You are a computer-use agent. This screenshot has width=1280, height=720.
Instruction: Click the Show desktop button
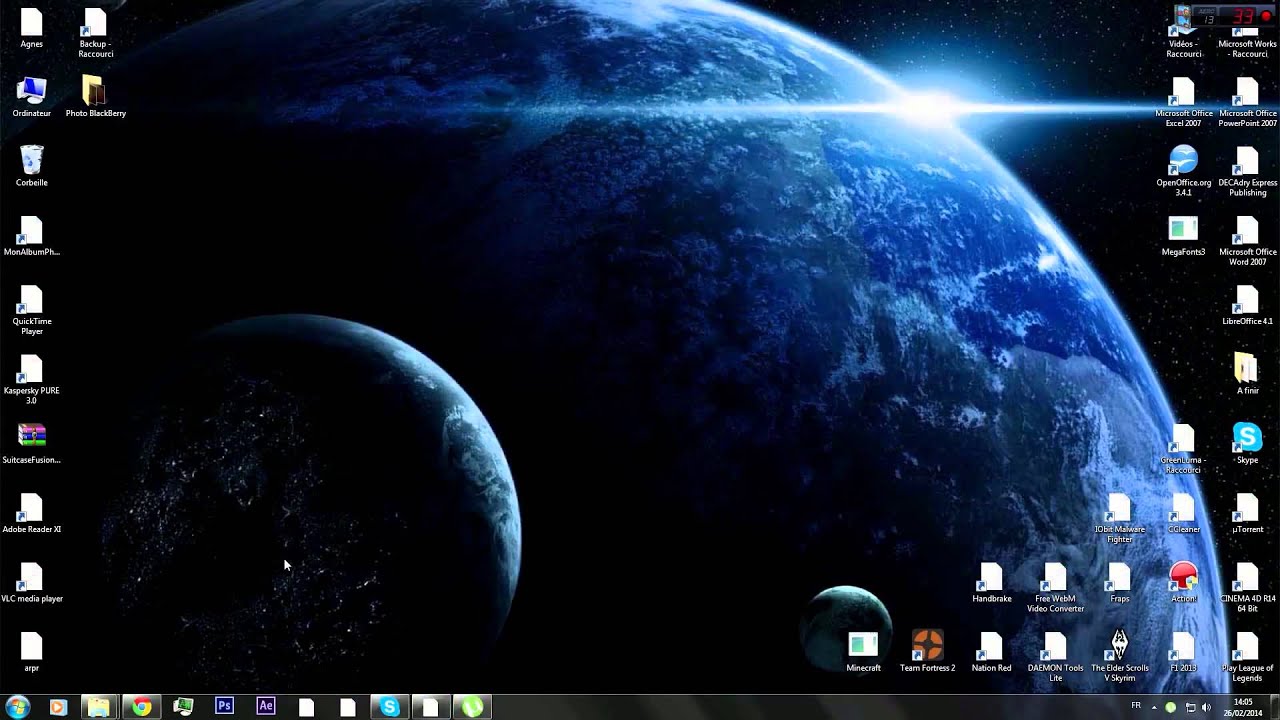pyautogui.click(x=1274, y=707)
